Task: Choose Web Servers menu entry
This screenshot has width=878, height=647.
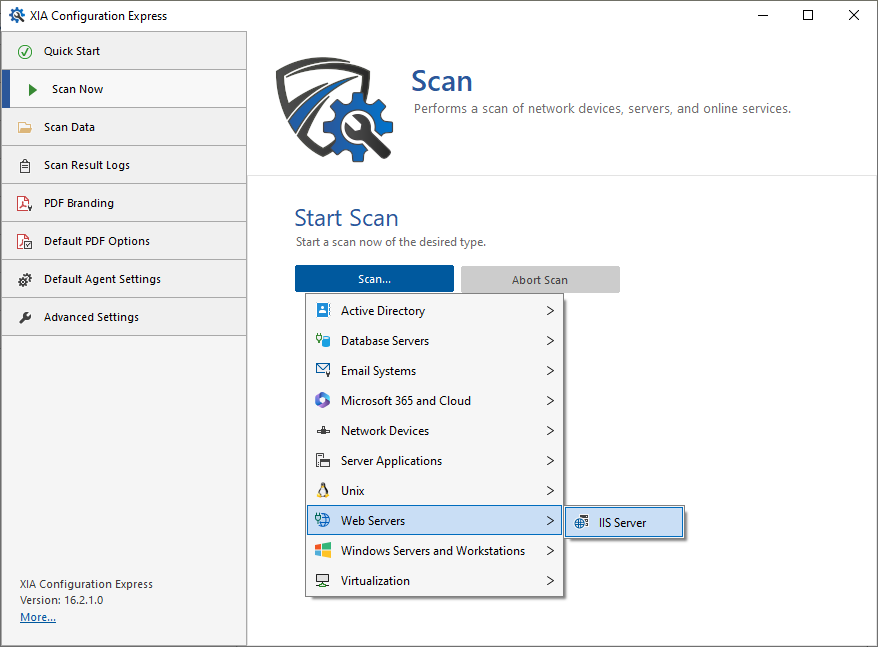Action: [435, 520]
